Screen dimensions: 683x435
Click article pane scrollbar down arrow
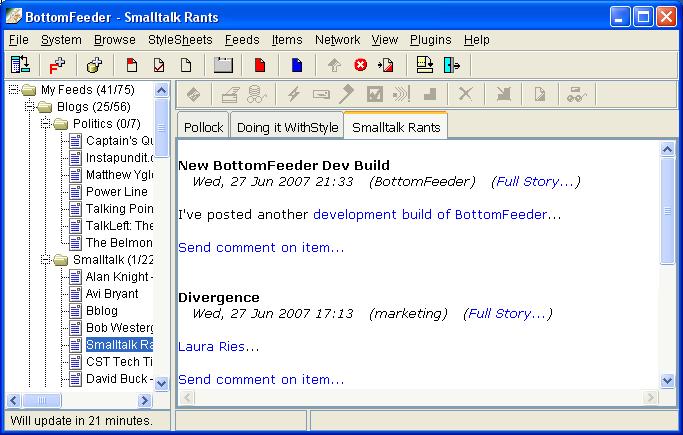(x=667, y=381)
